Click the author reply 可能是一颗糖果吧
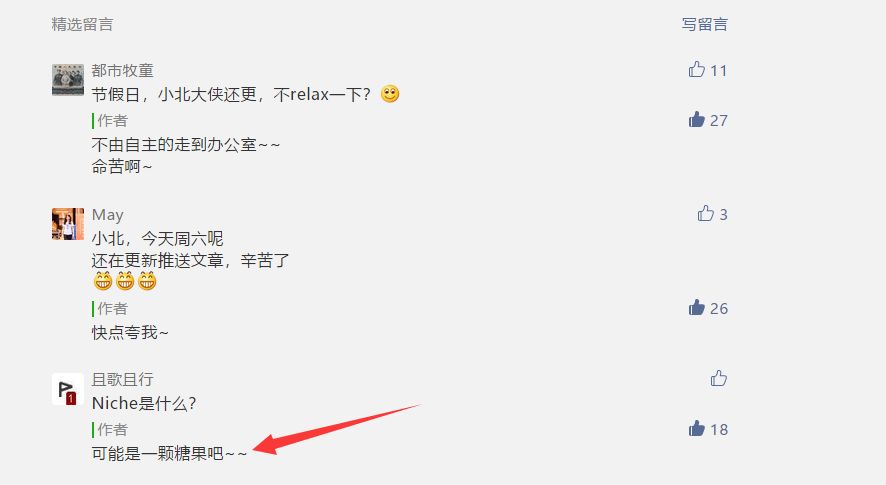Screen dimensions: 886x485 coord(170,453)
